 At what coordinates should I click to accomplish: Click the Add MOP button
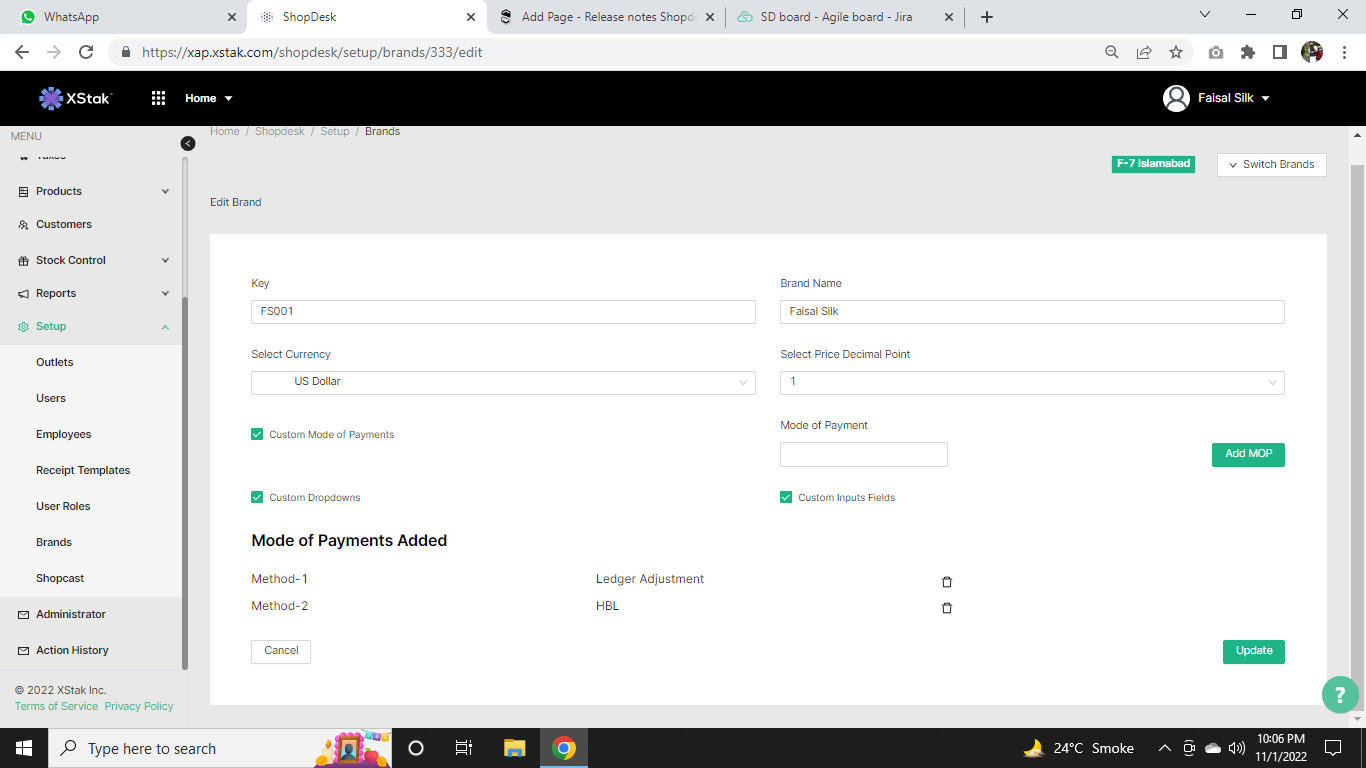tap(1248, 454)
